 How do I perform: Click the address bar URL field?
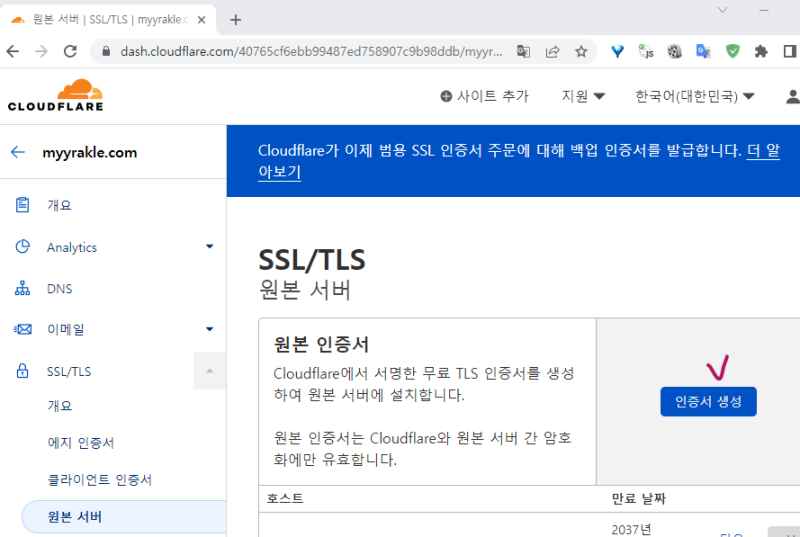tap(311, 52)
